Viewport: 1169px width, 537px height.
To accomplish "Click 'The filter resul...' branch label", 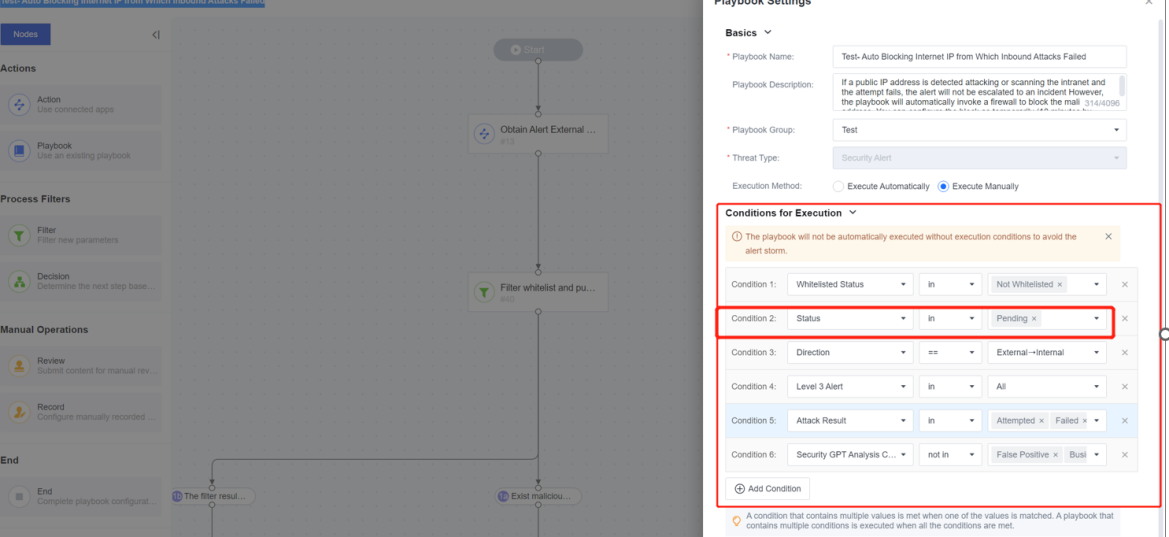I will click(x=212, y=496).
